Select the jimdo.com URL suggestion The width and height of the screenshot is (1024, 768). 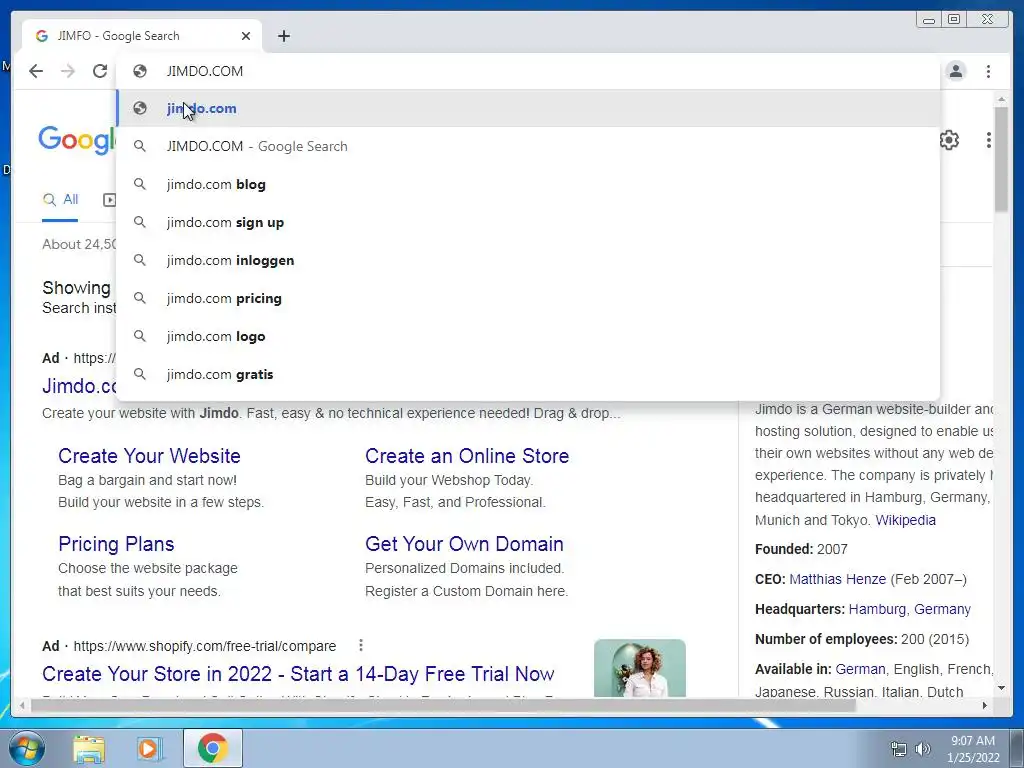528,108
